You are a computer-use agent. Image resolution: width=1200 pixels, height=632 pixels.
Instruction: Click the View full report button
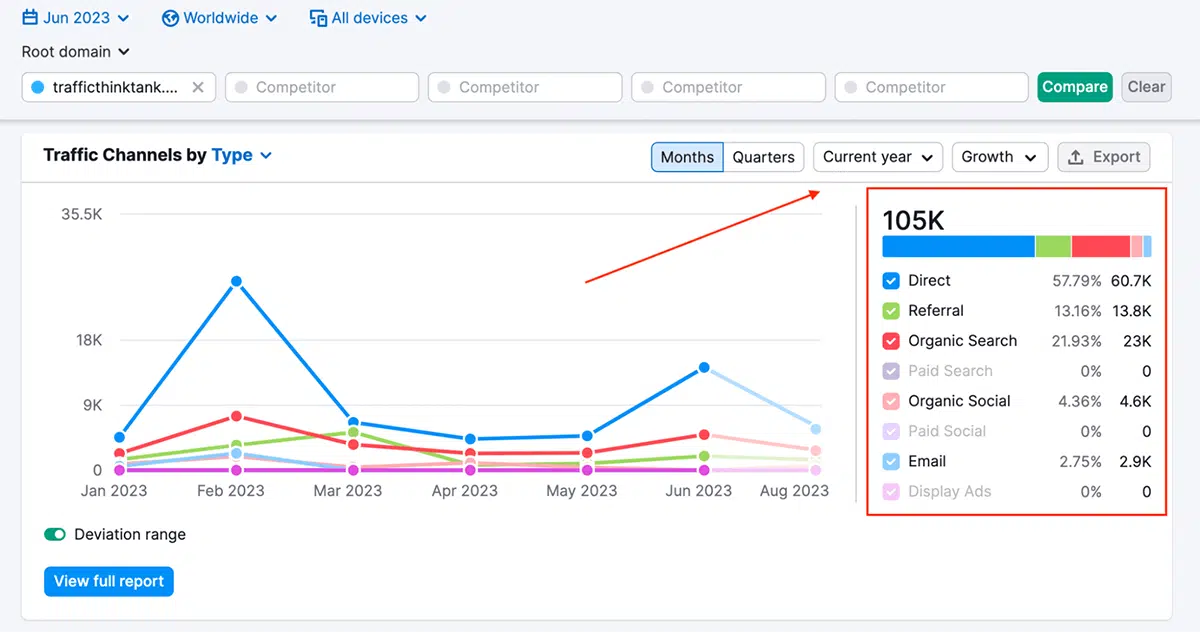108,581
